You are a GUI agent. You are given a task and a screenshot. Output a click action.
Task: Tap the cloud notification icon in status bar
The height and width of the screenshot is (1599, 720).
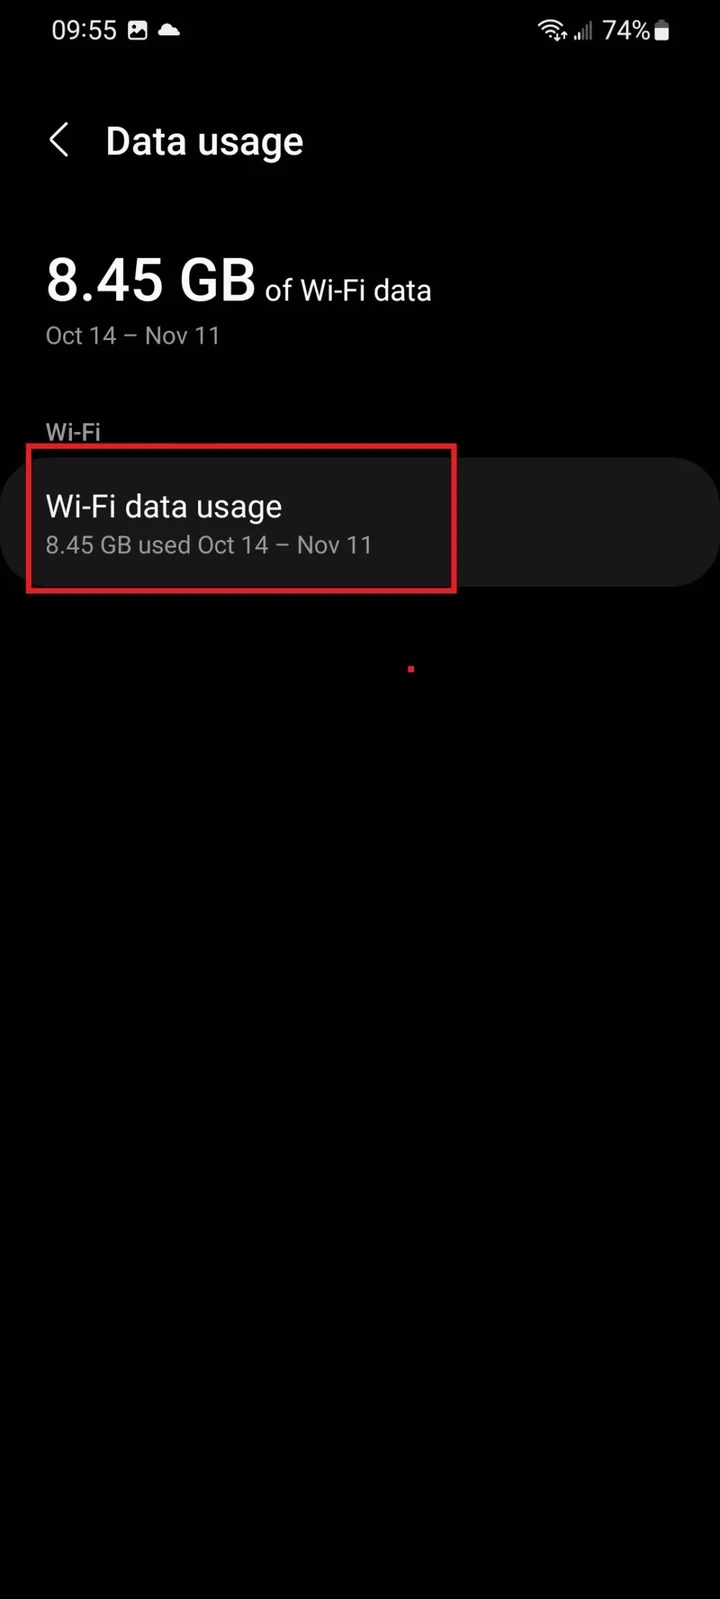[x=169, y=31]
